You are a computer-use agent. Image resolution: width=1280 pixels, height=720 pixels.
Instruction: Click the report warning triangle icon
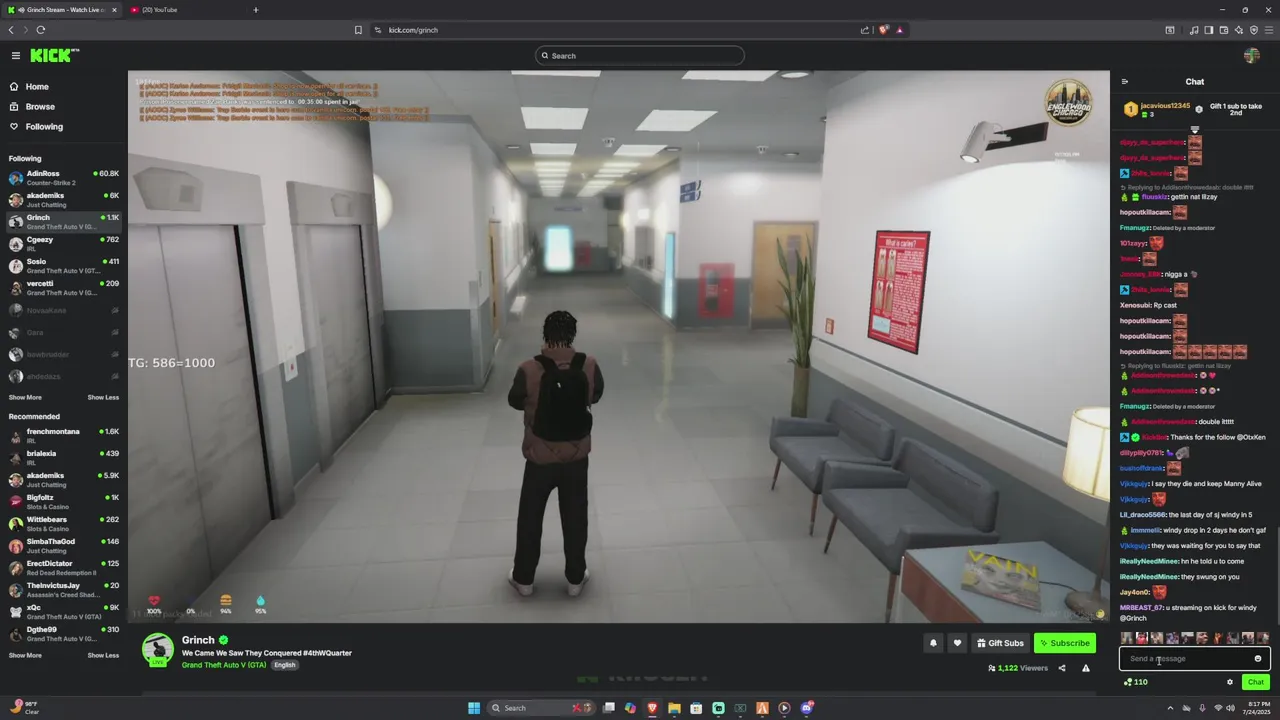pos(1086,668)
